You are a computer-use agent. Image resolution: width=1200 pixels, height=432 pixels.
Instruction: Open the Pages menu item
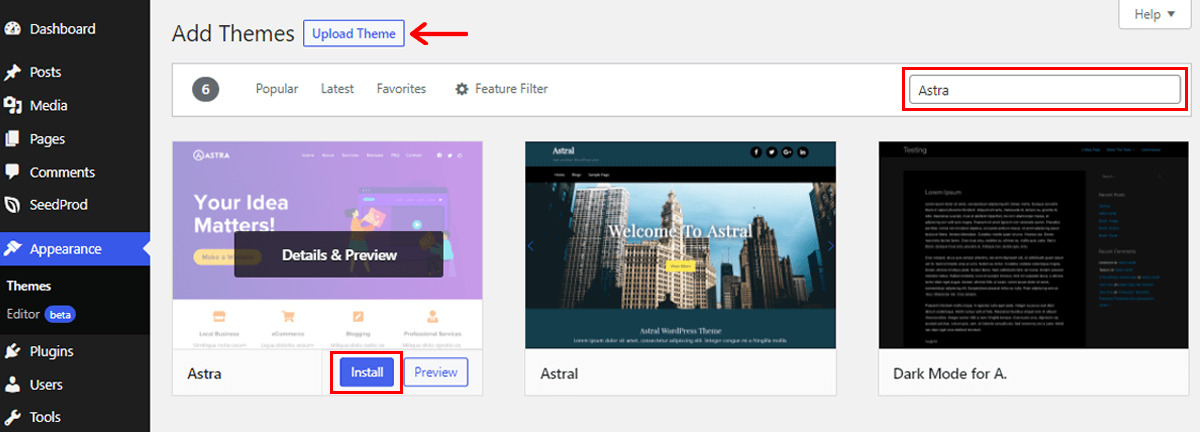tap(75, 138)
